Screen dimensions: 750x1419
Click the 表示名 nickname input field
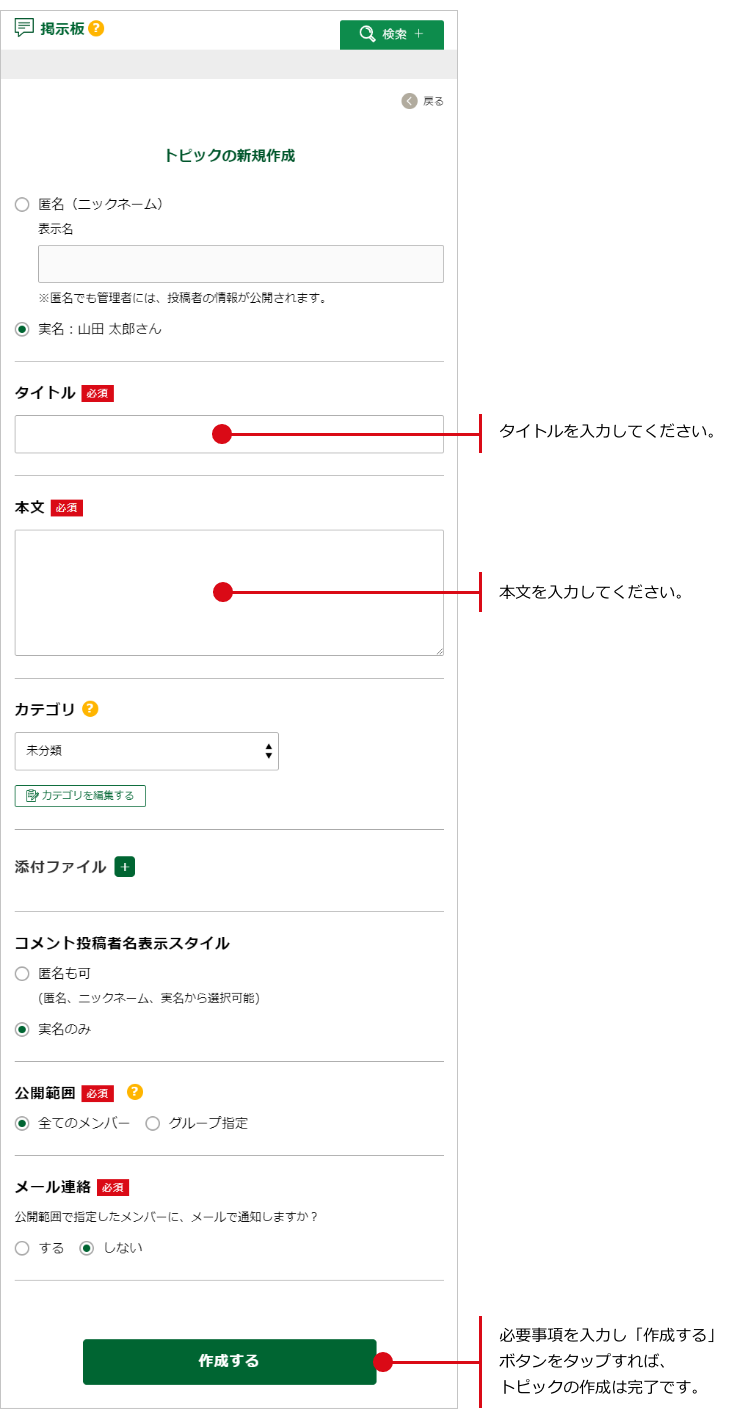240,264
